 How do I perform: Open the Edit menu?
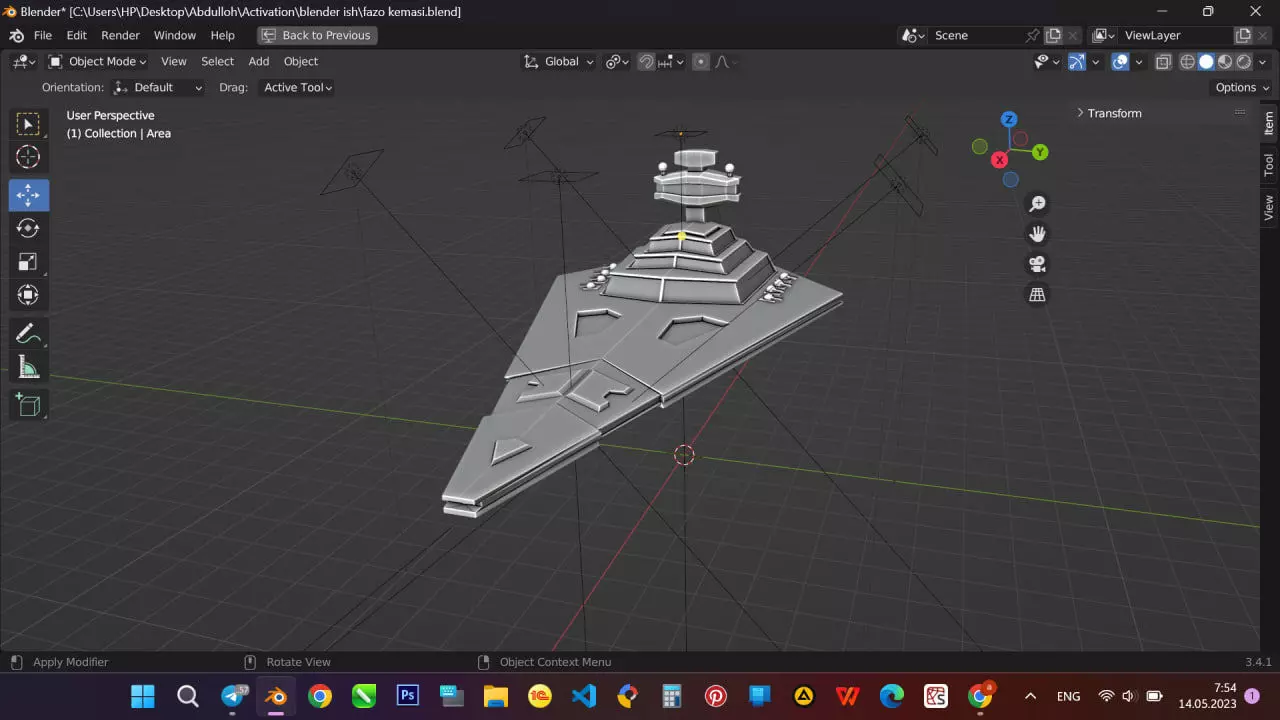[77, 35]
